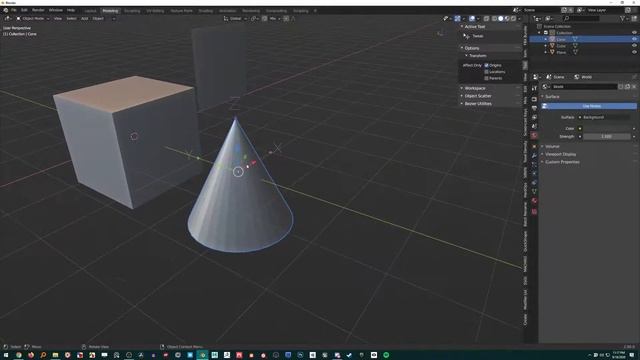
Task: Open the outliner filter dropdown
Action: 623,19
